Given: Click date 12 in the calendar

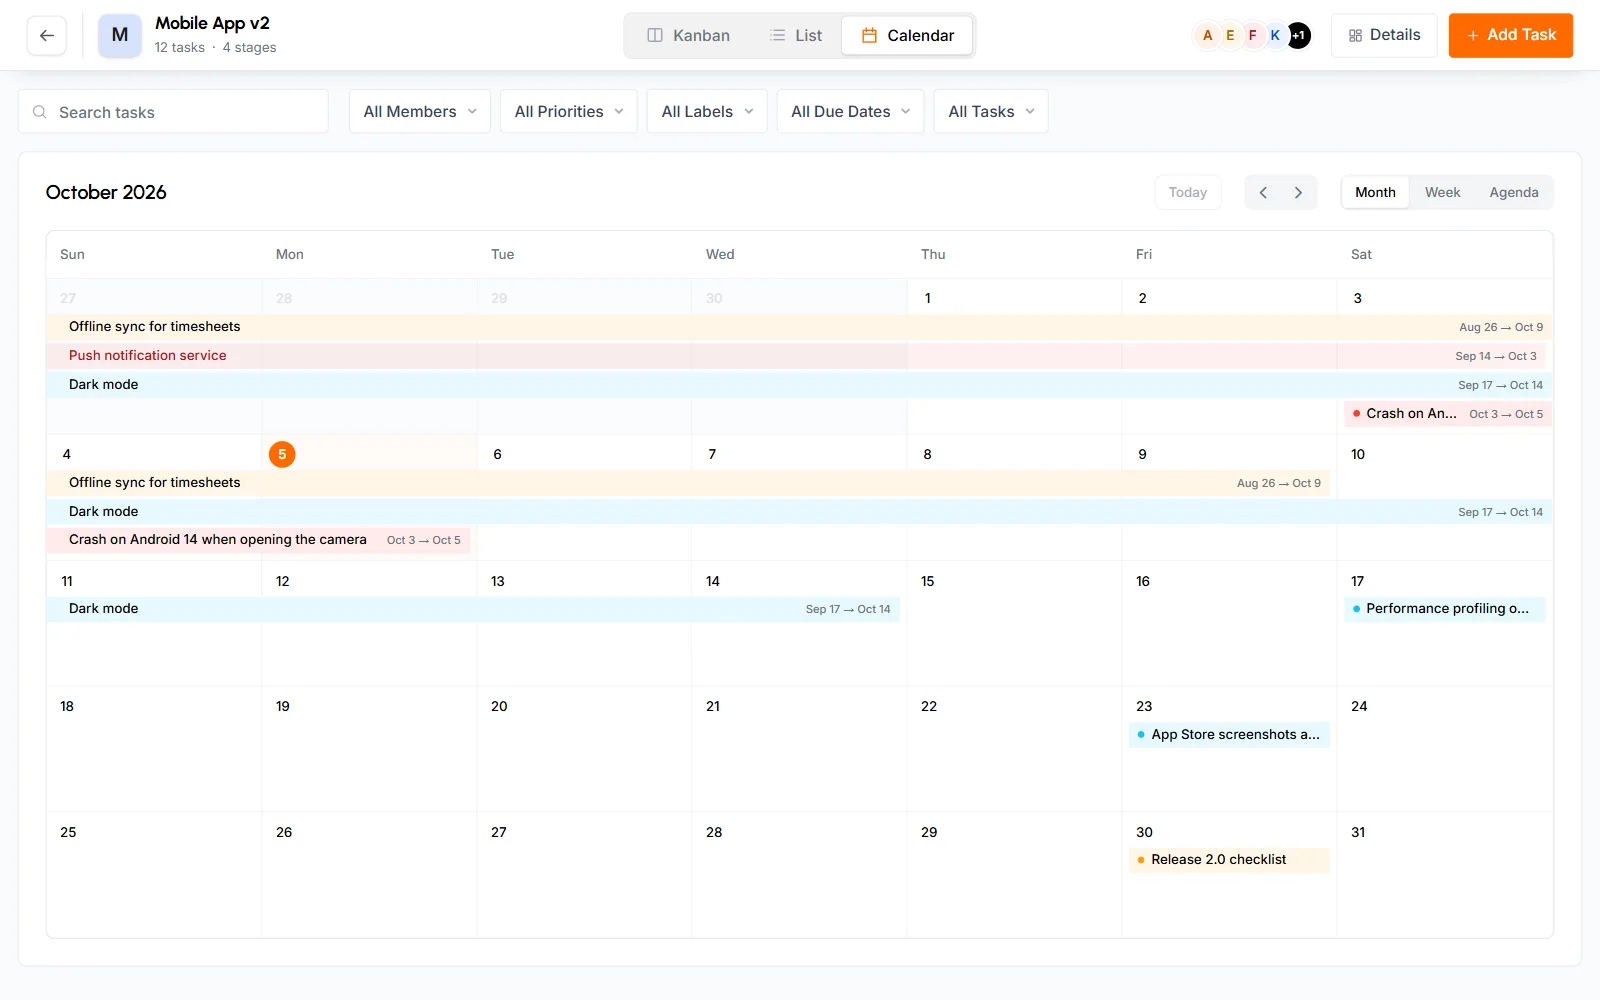Looking at the screenshot, I should pyautogui.click(x=283, y=581).
